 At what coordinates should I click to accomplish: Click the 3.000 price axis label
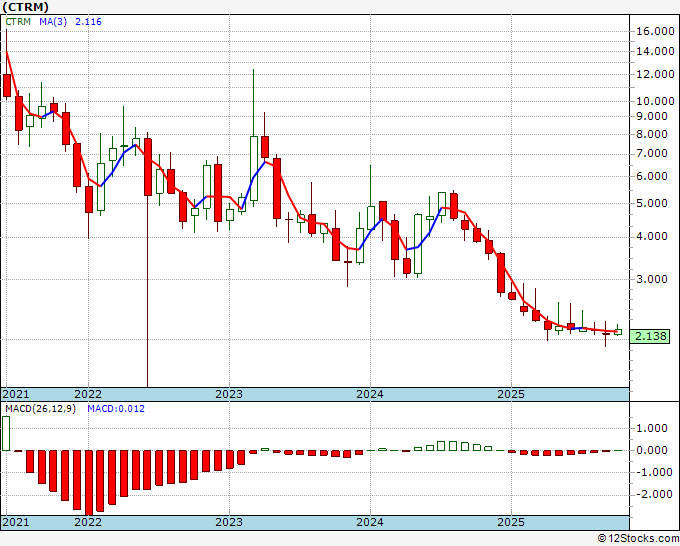[x=651, y=279]
